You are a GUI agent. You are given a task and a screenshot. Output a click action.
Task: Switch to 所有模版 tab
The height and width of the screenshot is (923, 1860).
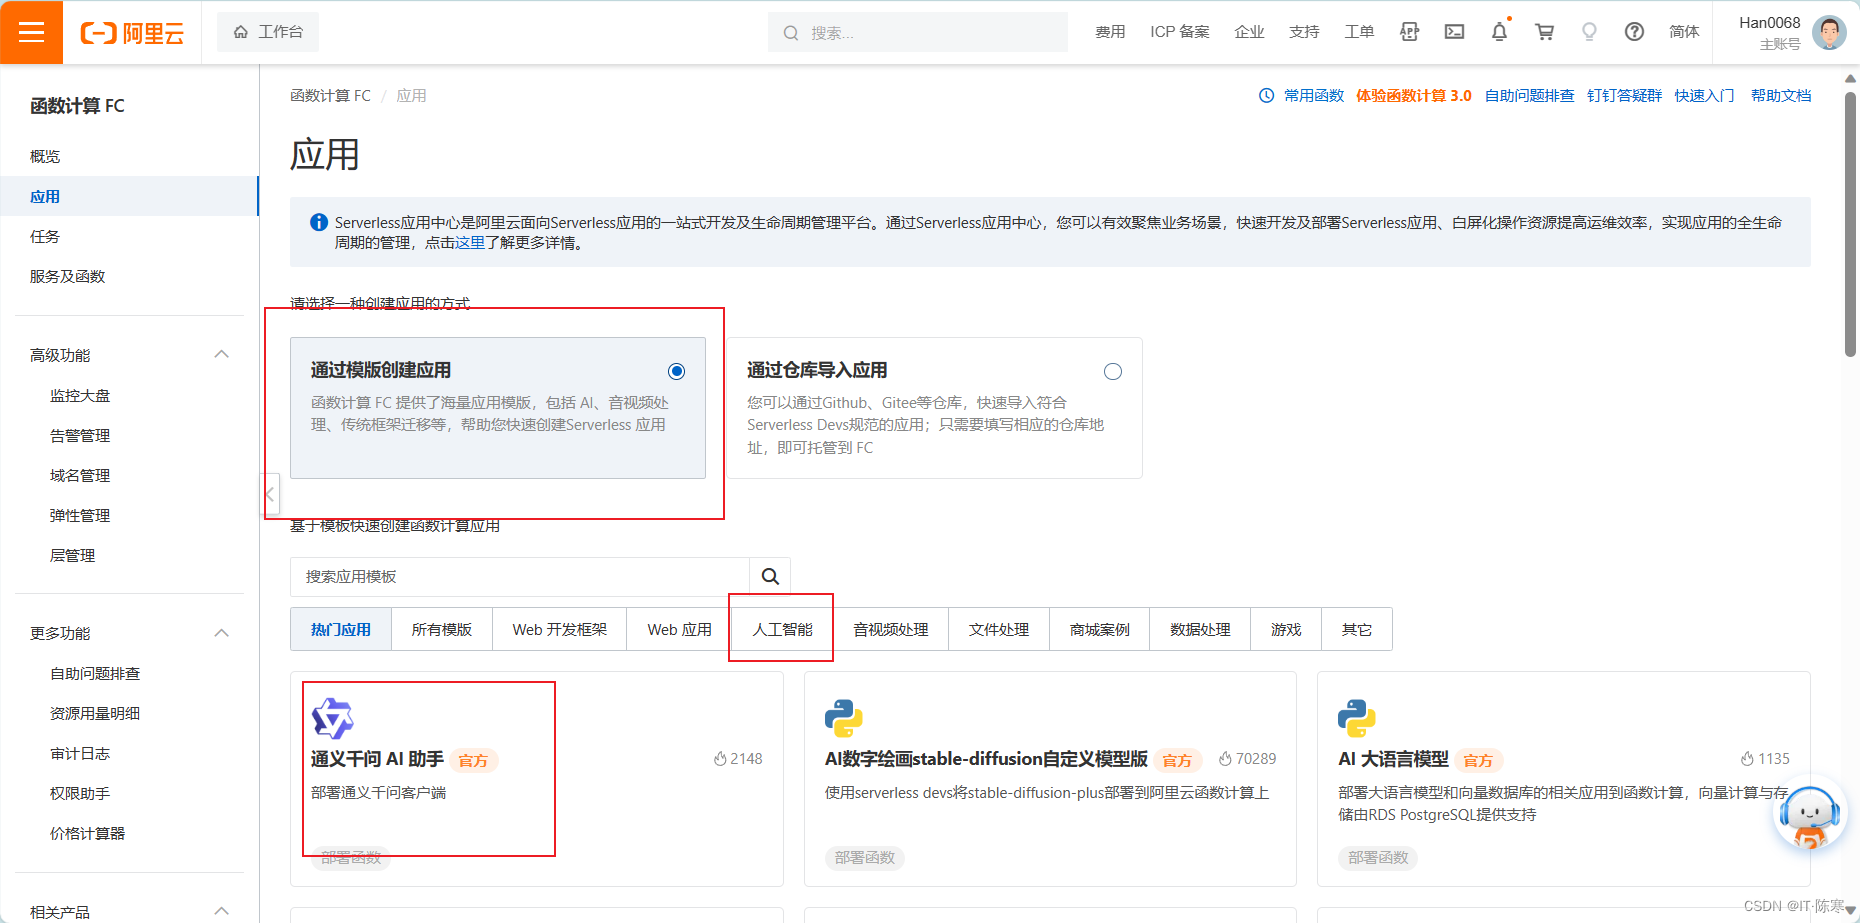442,629
